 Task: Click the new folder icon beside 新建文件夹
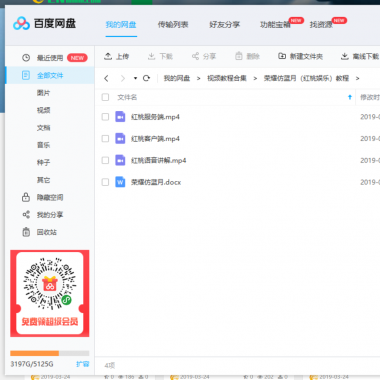pyautogui.click(x=282, y=56)
